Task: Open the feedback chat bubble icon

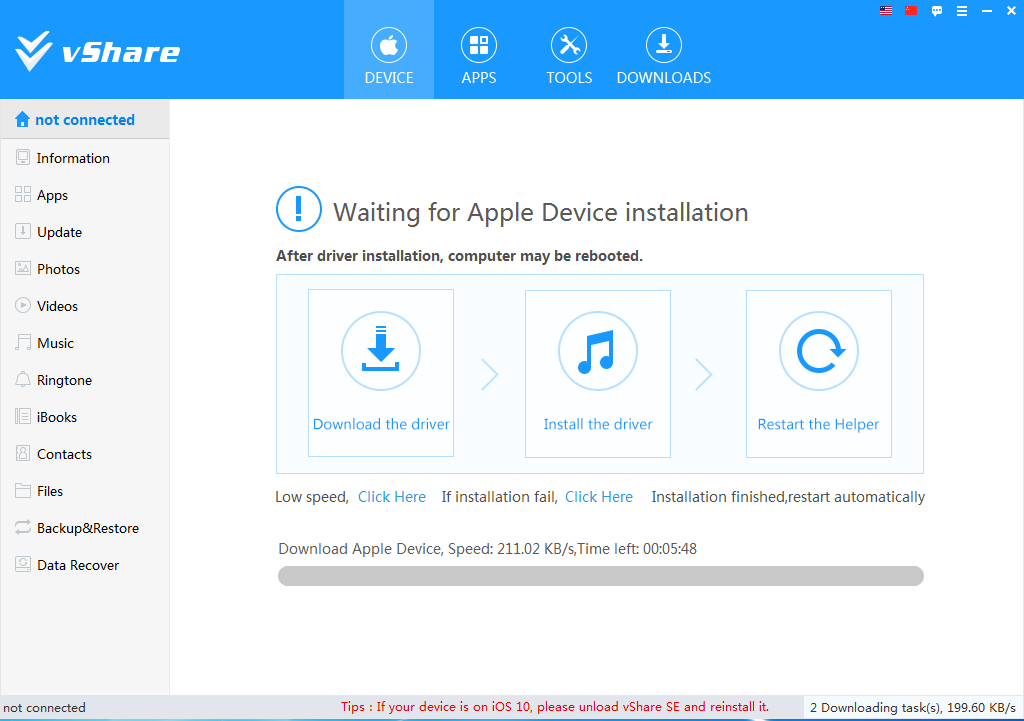Action: coord(936,11)
